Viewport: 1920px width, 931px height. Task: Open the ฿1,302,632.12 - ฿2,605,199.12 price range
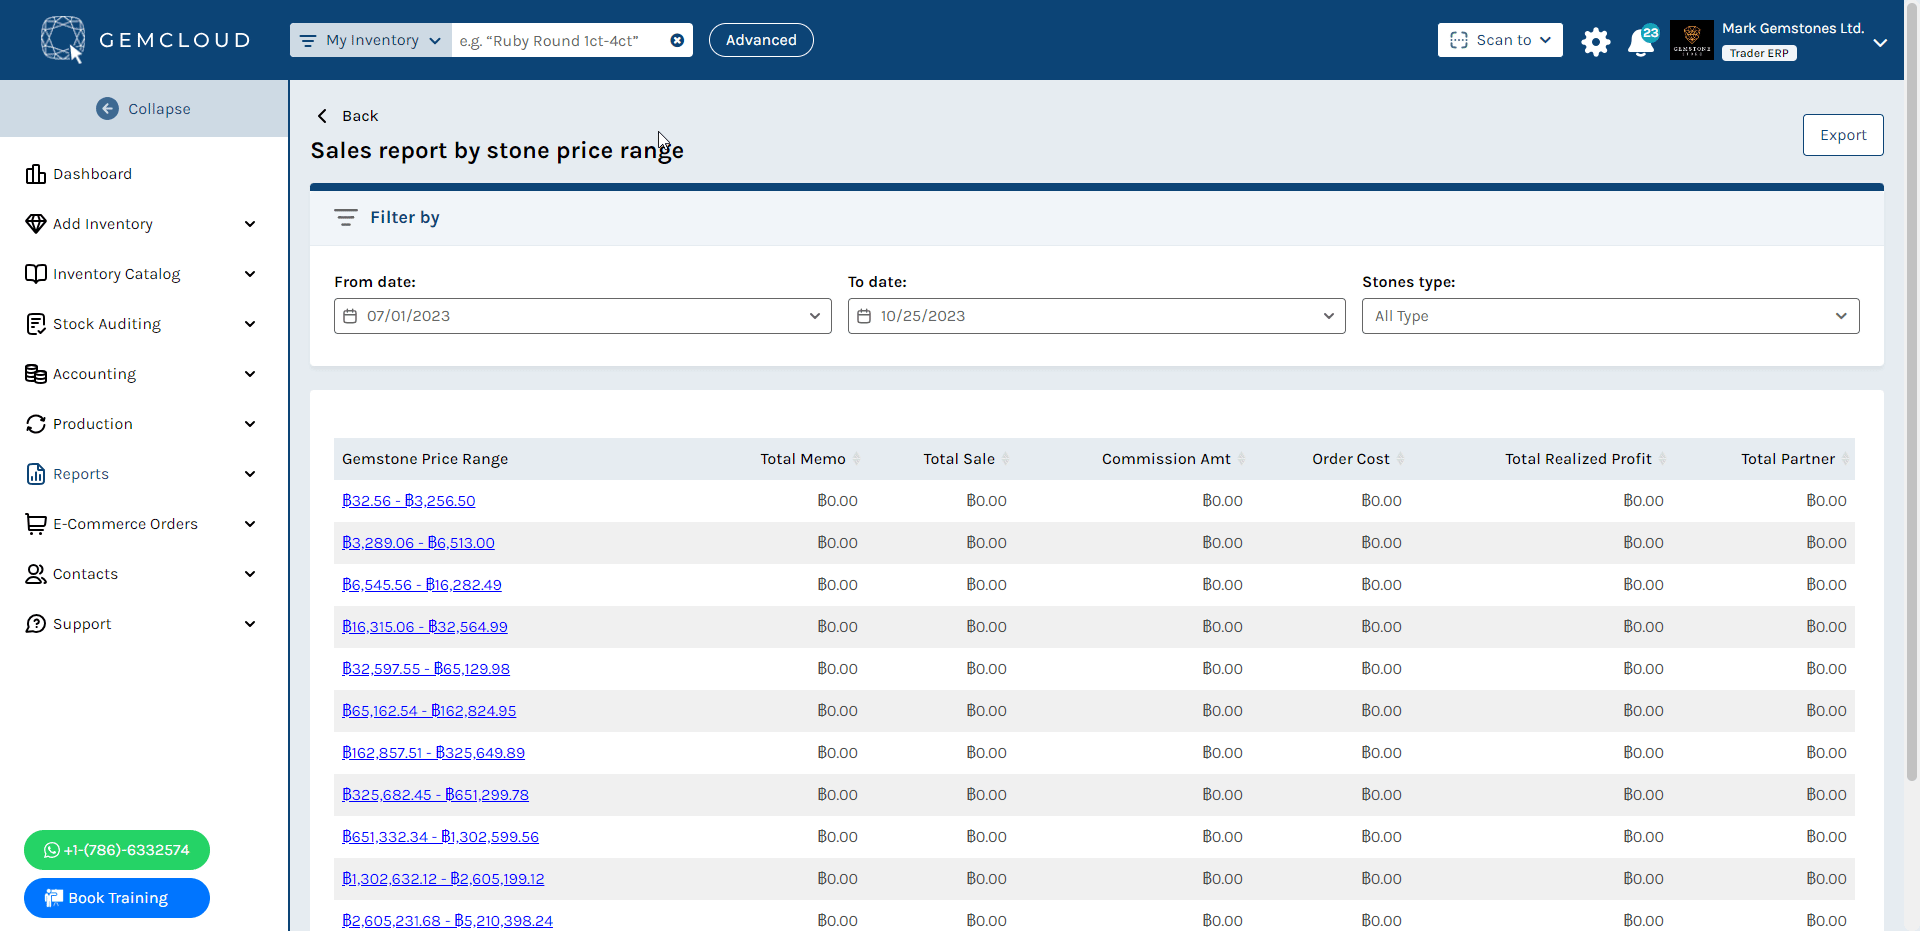point(443,879)
